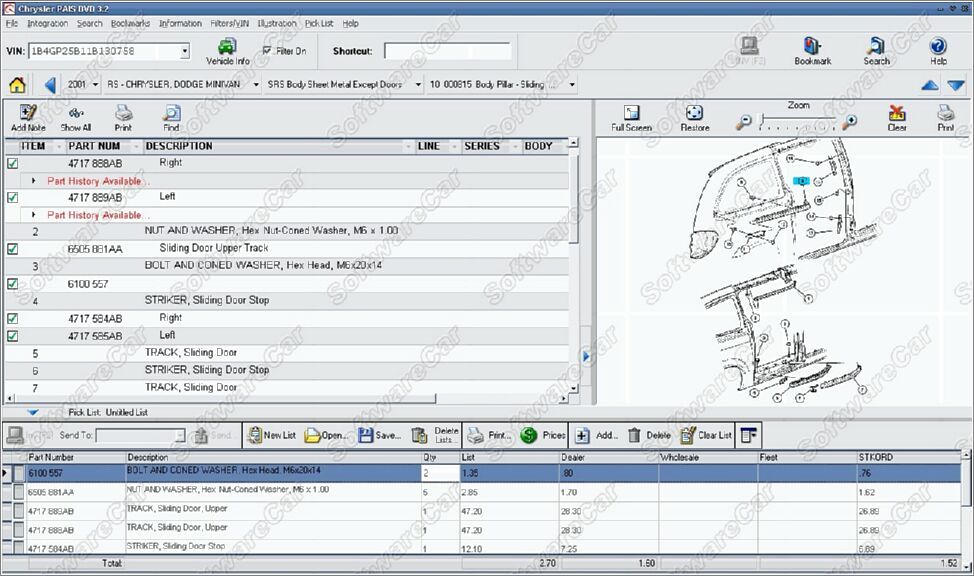Restore the illustration view

pyautogui.click(x=694, y=118)
